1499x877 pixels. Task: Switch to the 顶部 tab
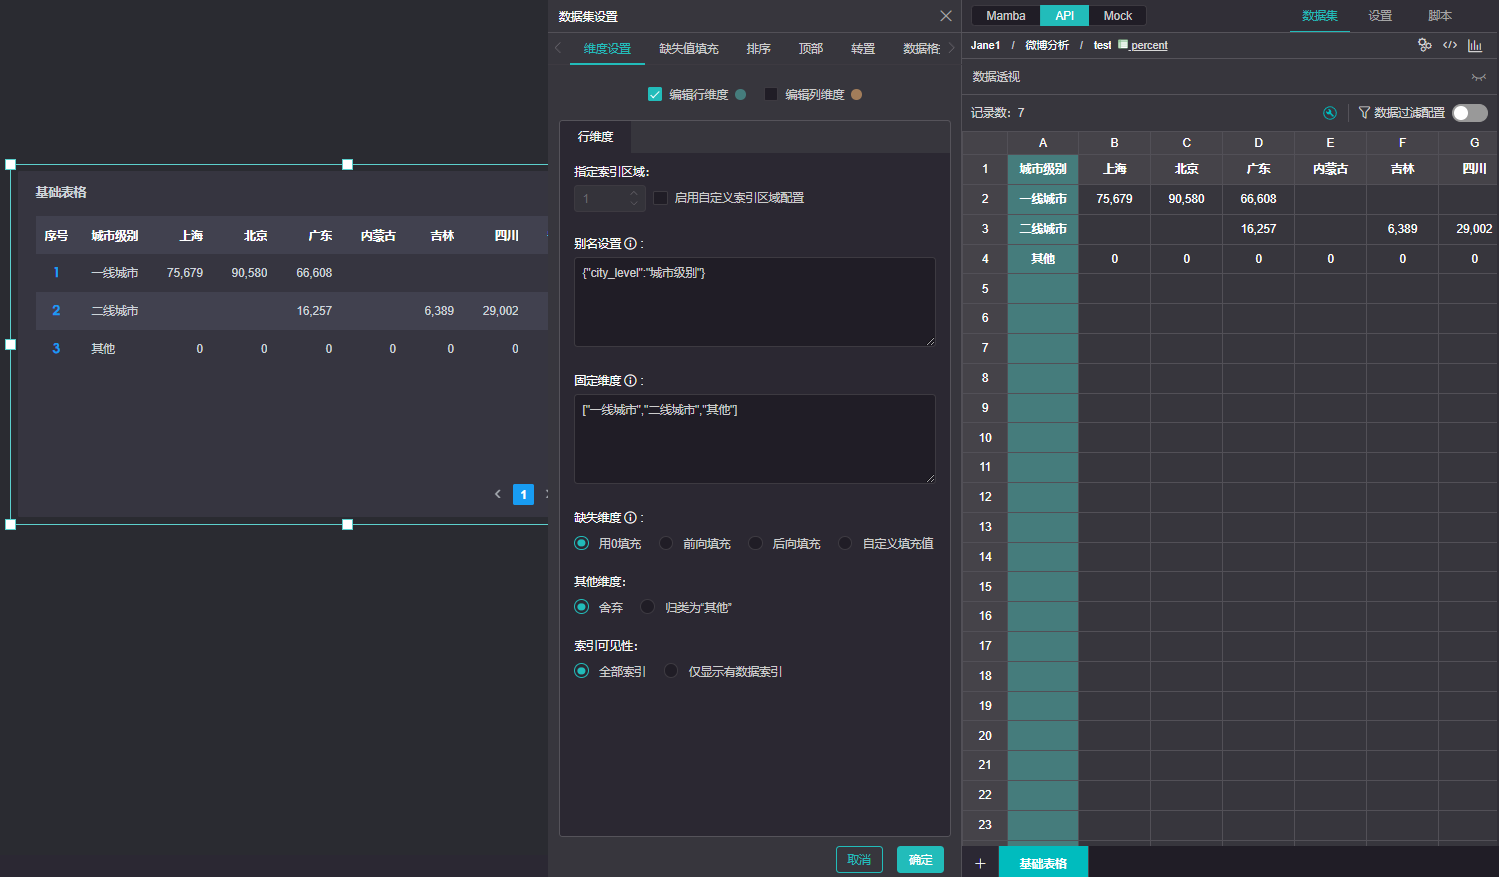pos(810,48)
